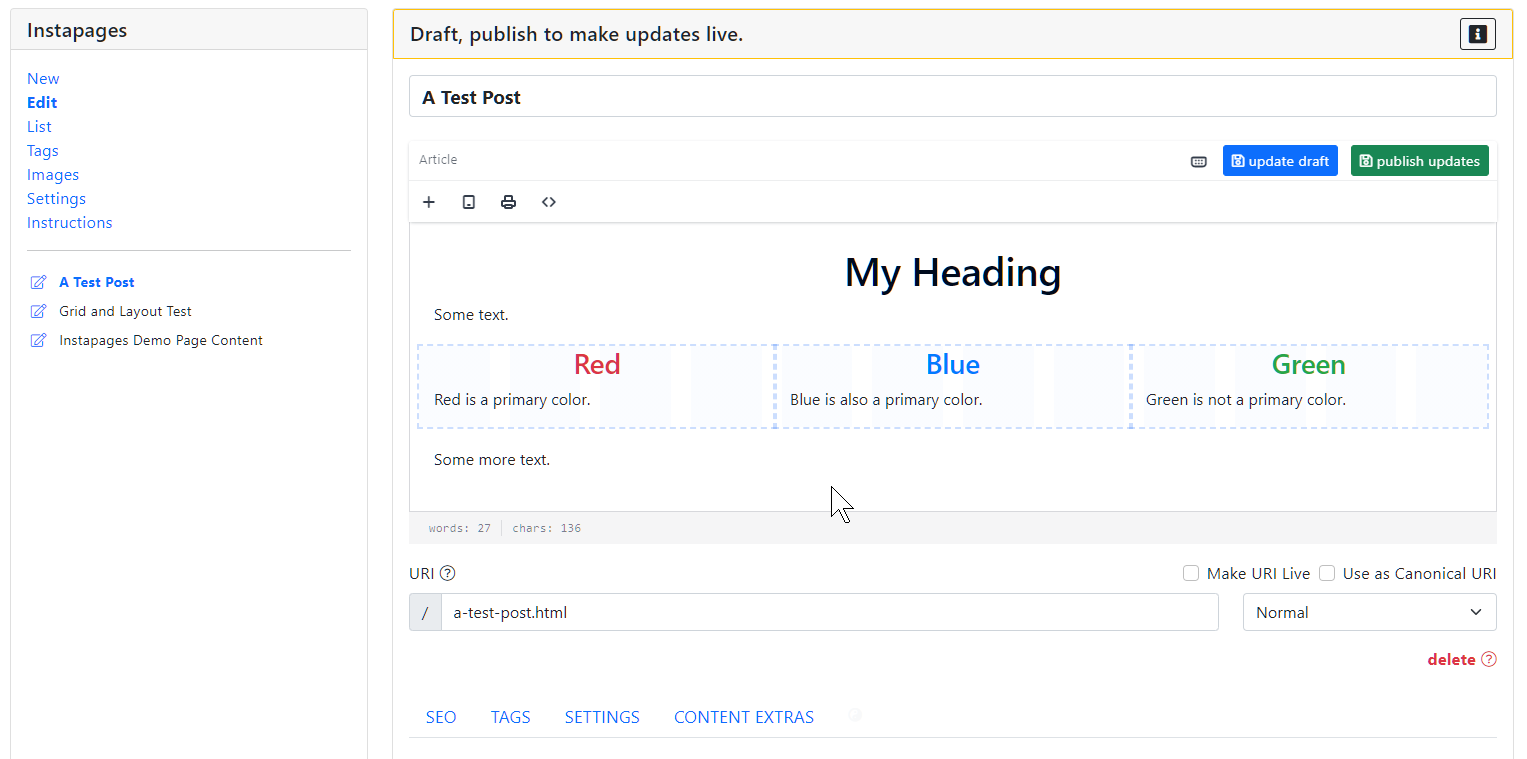Image resolution: width=1527 pixels, height=759 pixels.
Task: Click the plus add-block icon in editor toolbar
Action: (429, 202)
